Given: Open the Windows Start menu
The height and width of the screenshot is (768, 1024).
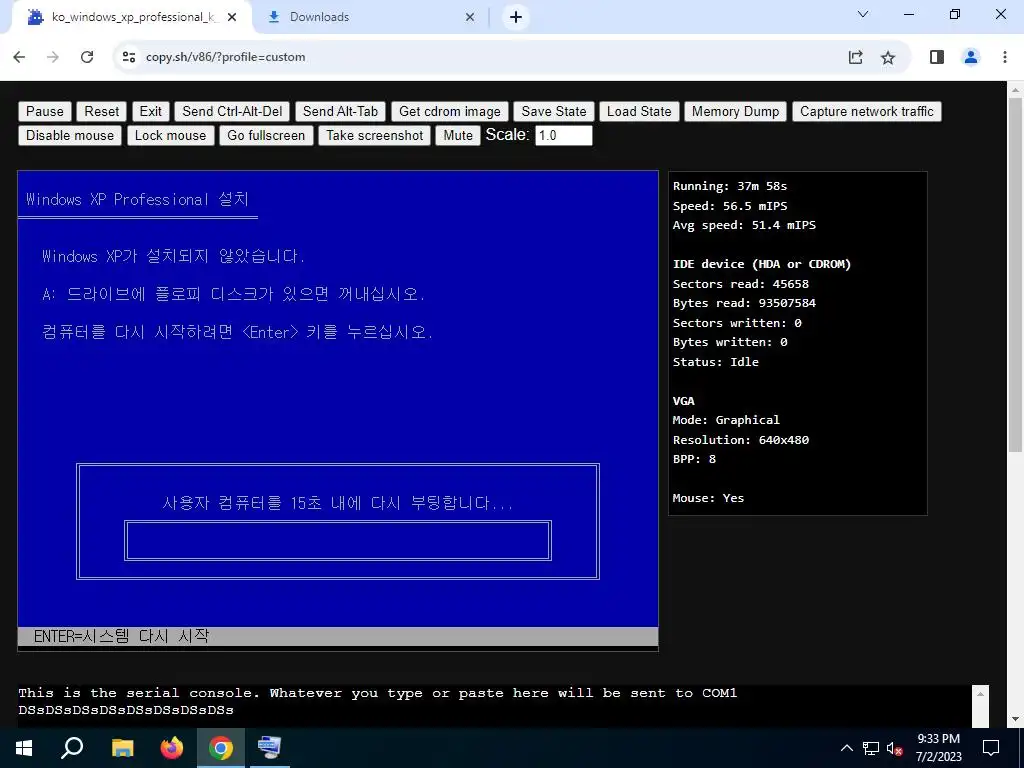Looking at the screenshot, I should (x=24, y=748).
